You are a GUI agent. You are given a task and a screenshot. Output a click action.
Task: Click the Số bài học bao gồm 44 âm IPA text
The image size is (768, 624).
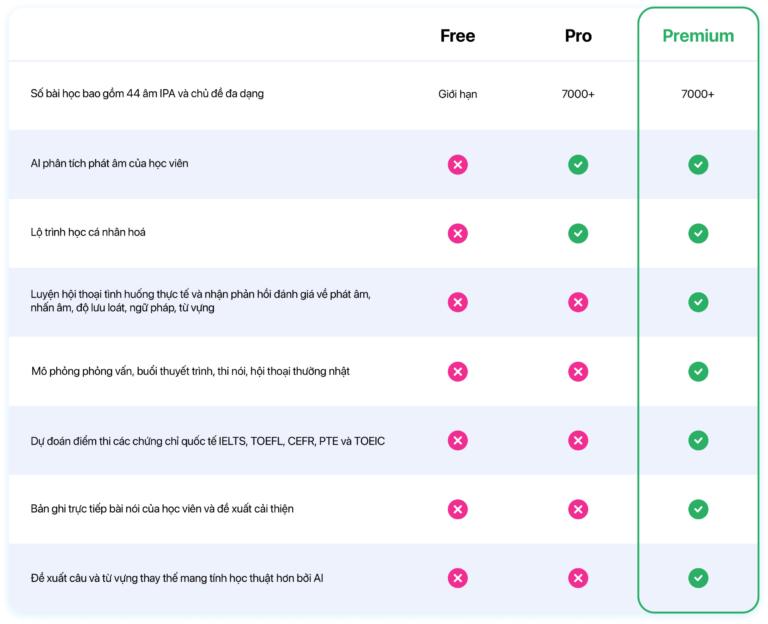click(147, 94)
